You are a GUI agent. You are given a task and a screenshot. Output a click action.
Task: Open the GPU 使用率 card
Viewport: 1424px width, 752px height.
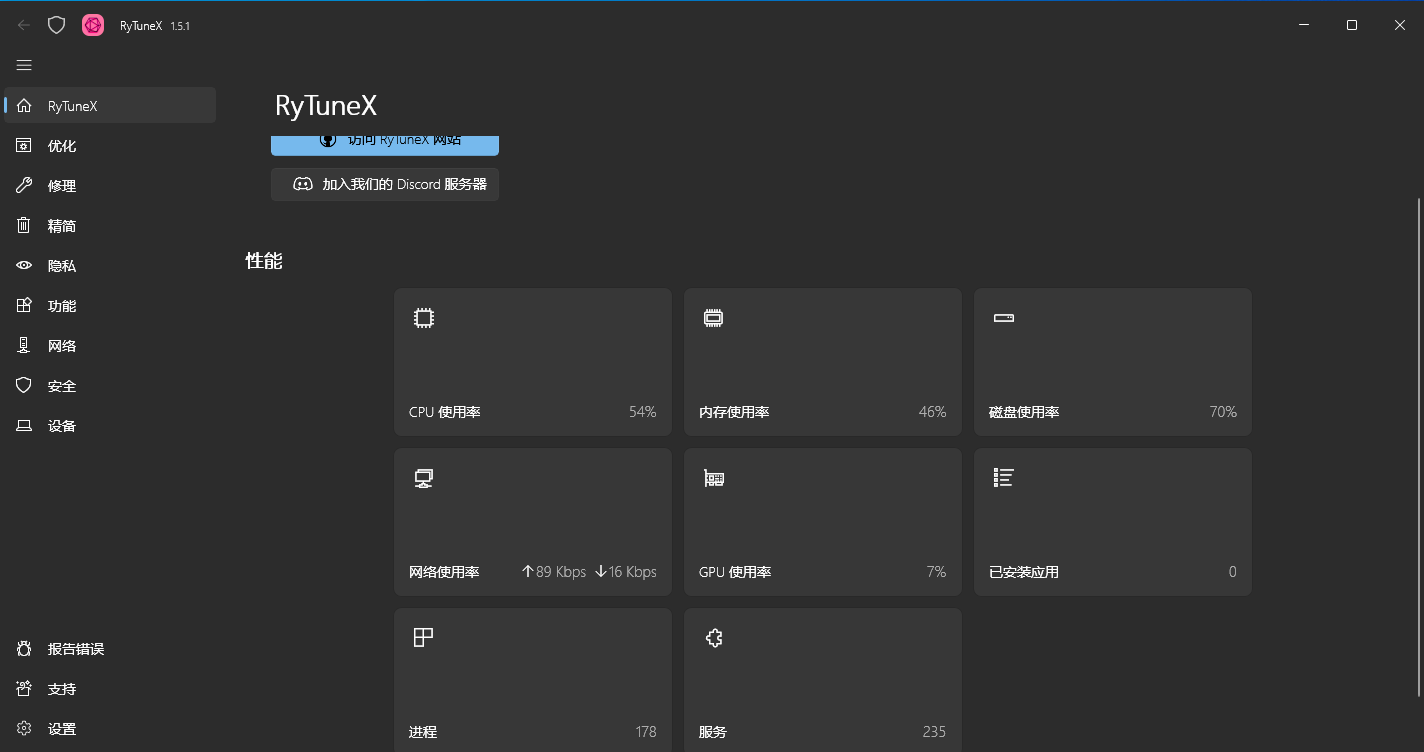click(823, 522)
